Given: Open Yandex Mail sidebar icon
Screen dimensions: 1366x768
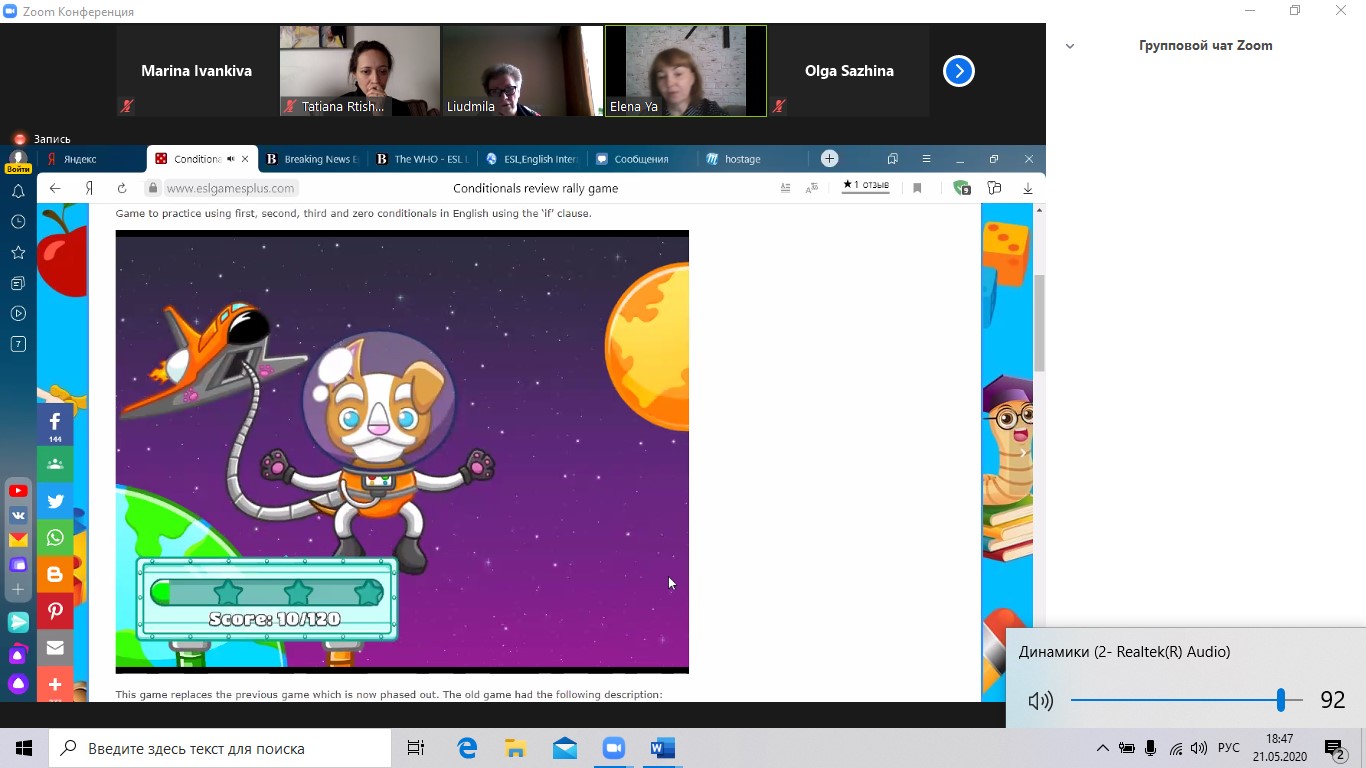Looking at the screenshot, I should coord(18,540).
